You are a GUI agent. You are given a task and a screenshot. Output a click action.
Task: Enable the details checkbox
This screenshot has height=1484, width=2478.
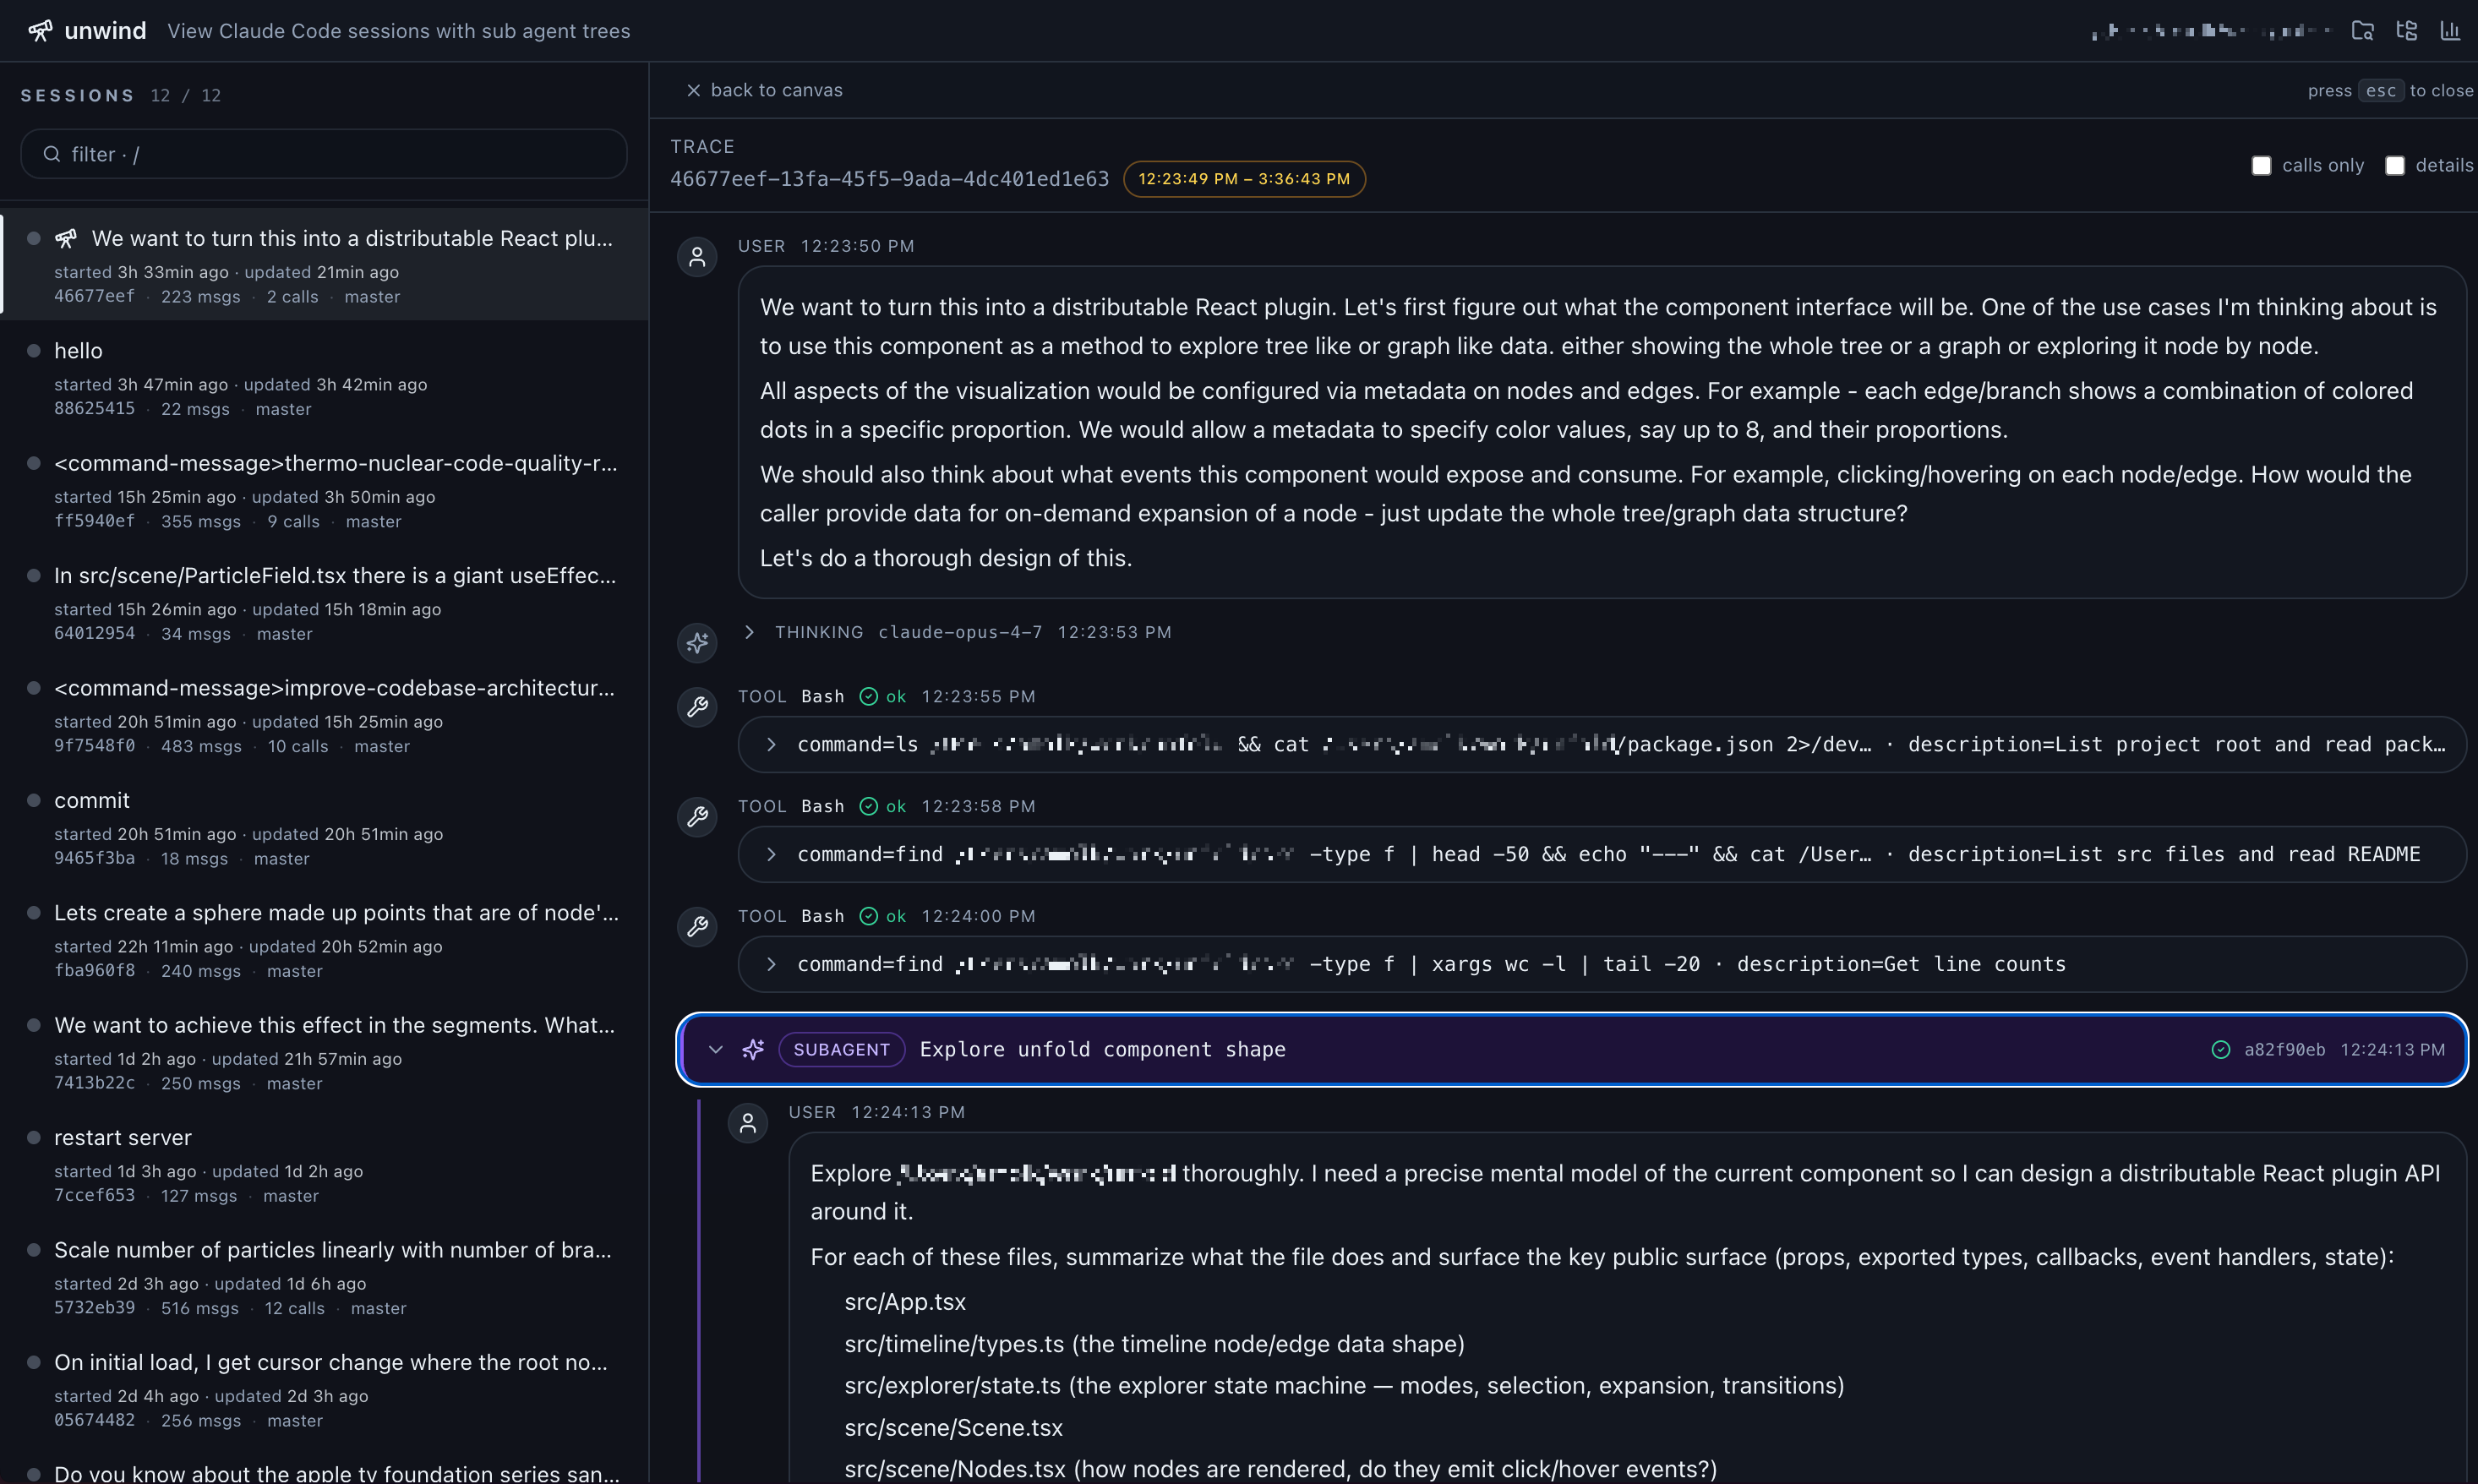tap(2394, 165)
